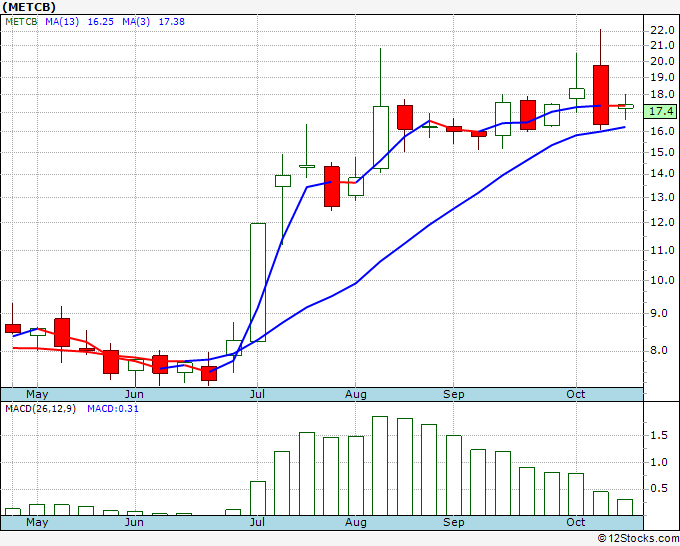Click the 17.38 moving average value
Viewport: 680px width, 546px height.
172,22
